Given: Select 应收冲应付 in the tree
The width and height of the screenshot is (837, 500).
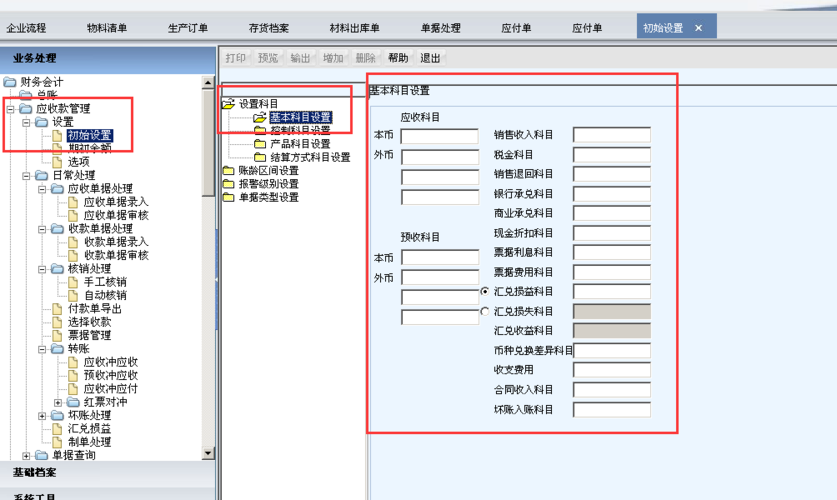Looking at the screenshot, I should 110,388.
